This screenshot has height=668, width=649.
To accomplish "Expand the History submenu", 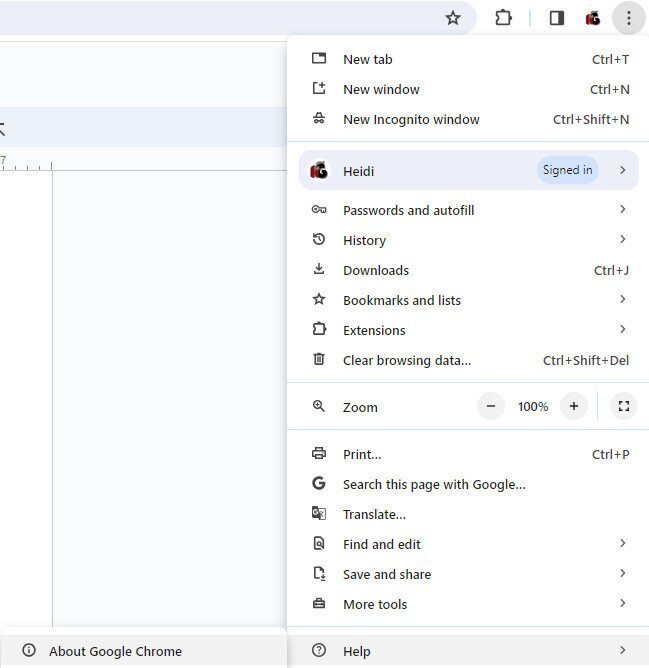I will pyautogui.click(x=364, y=240).
